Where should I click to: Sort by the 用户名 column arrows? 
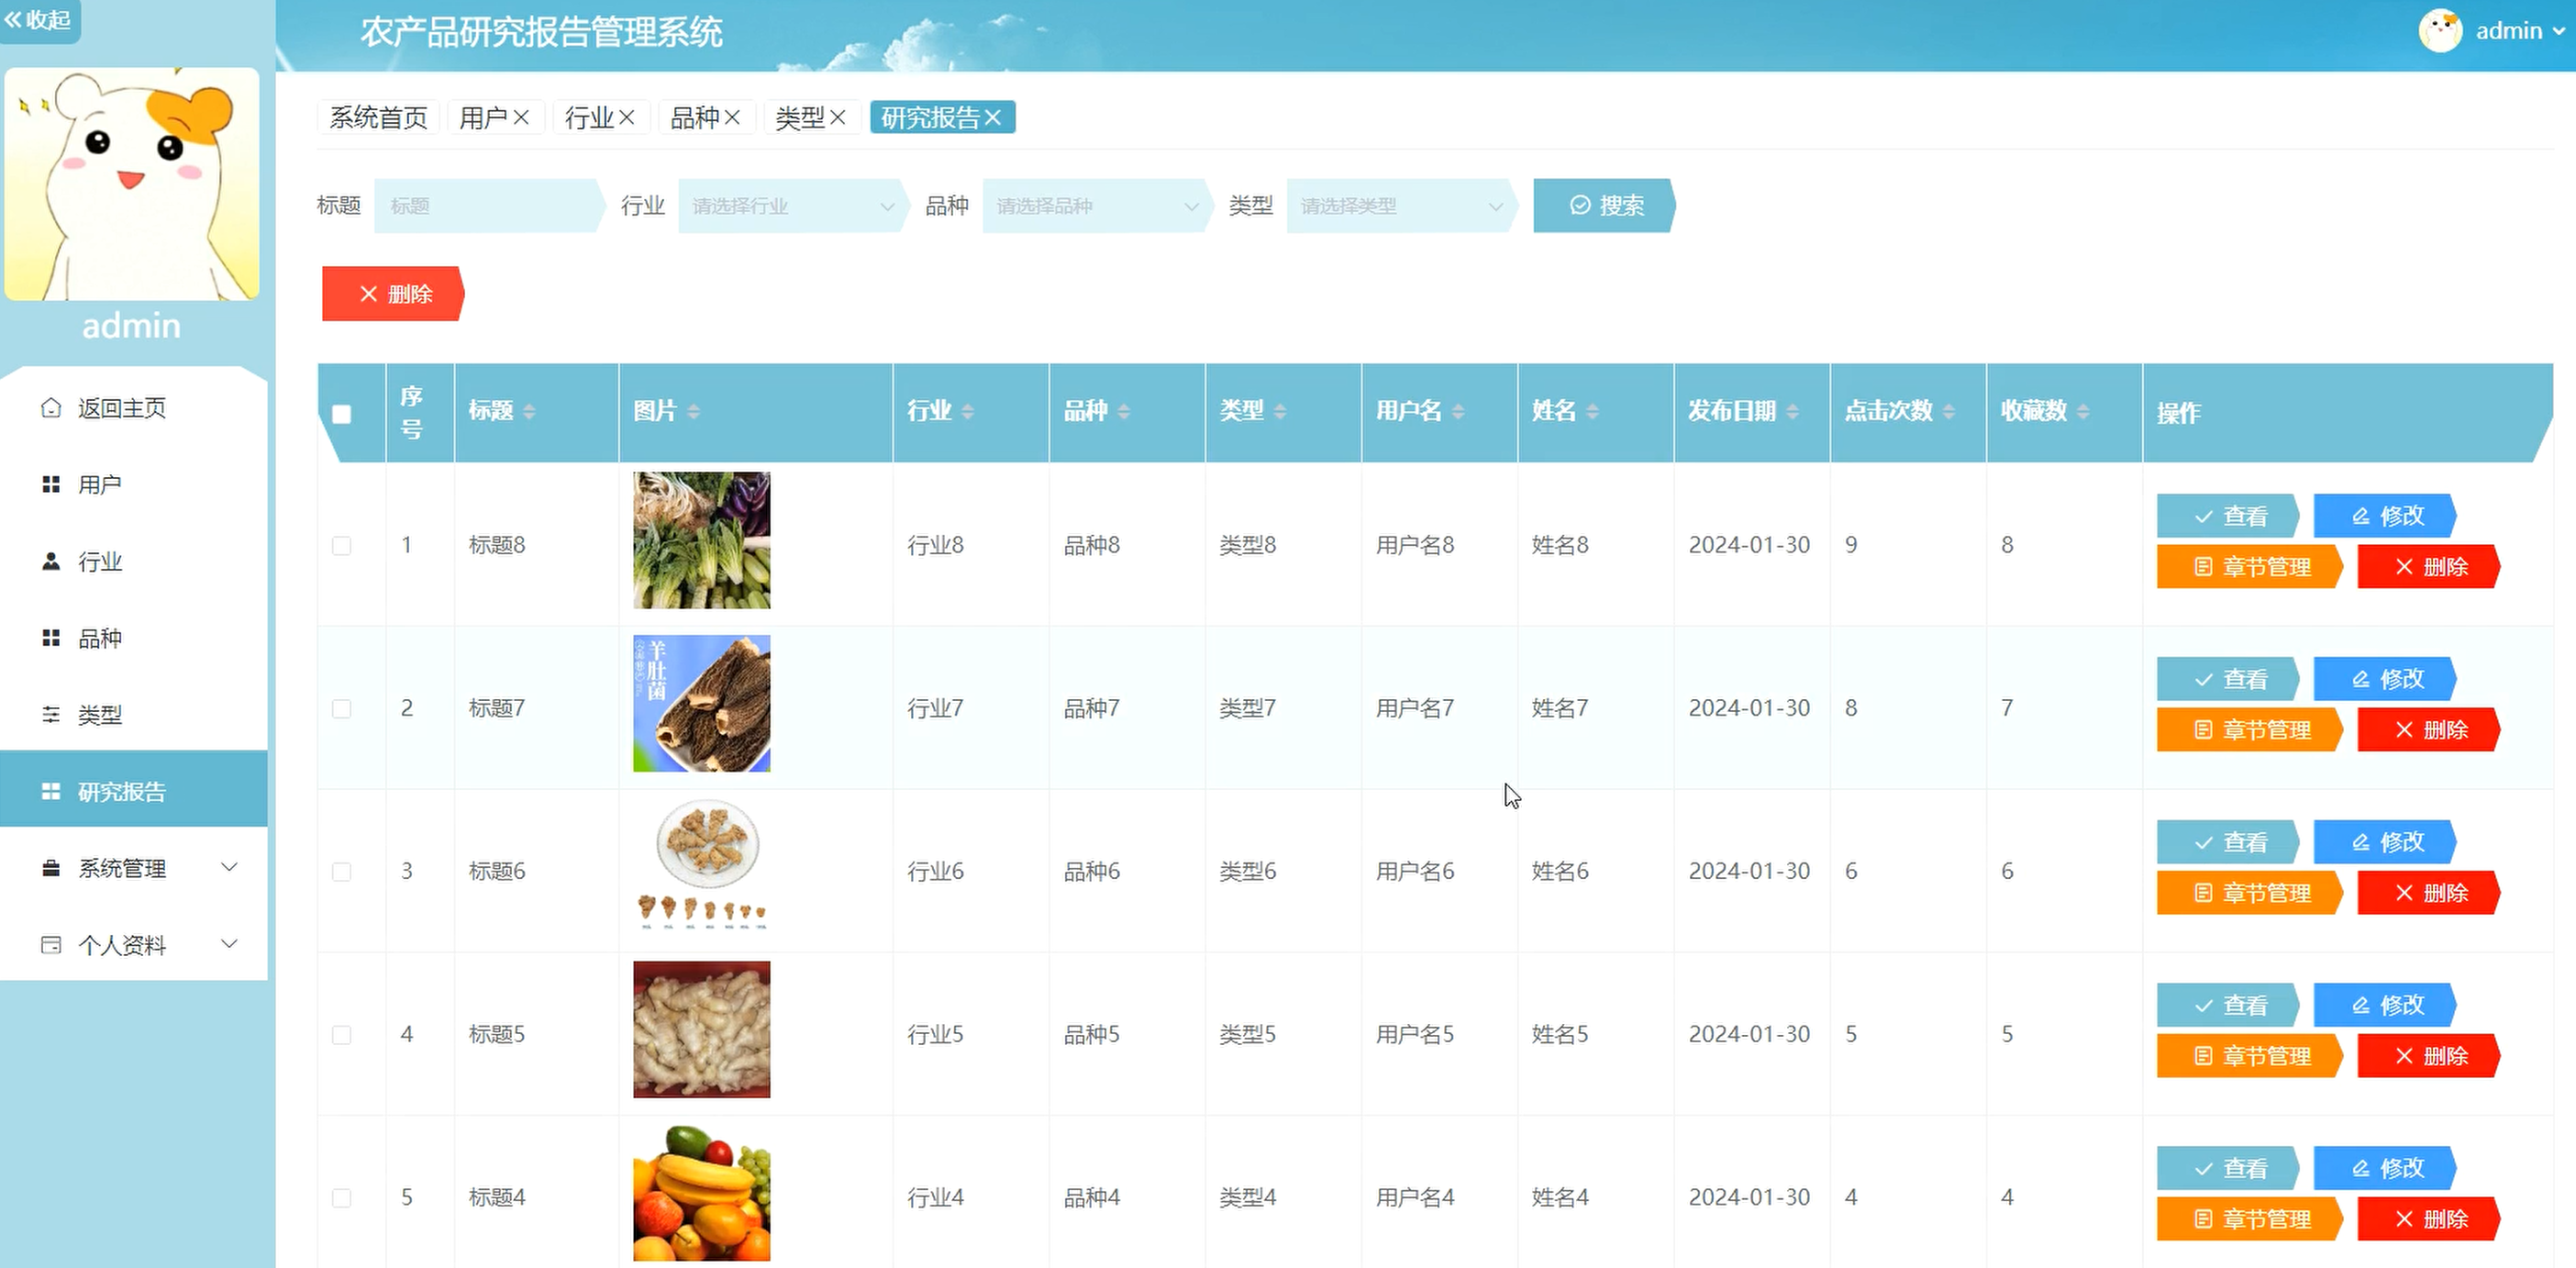click(1458, 411)
